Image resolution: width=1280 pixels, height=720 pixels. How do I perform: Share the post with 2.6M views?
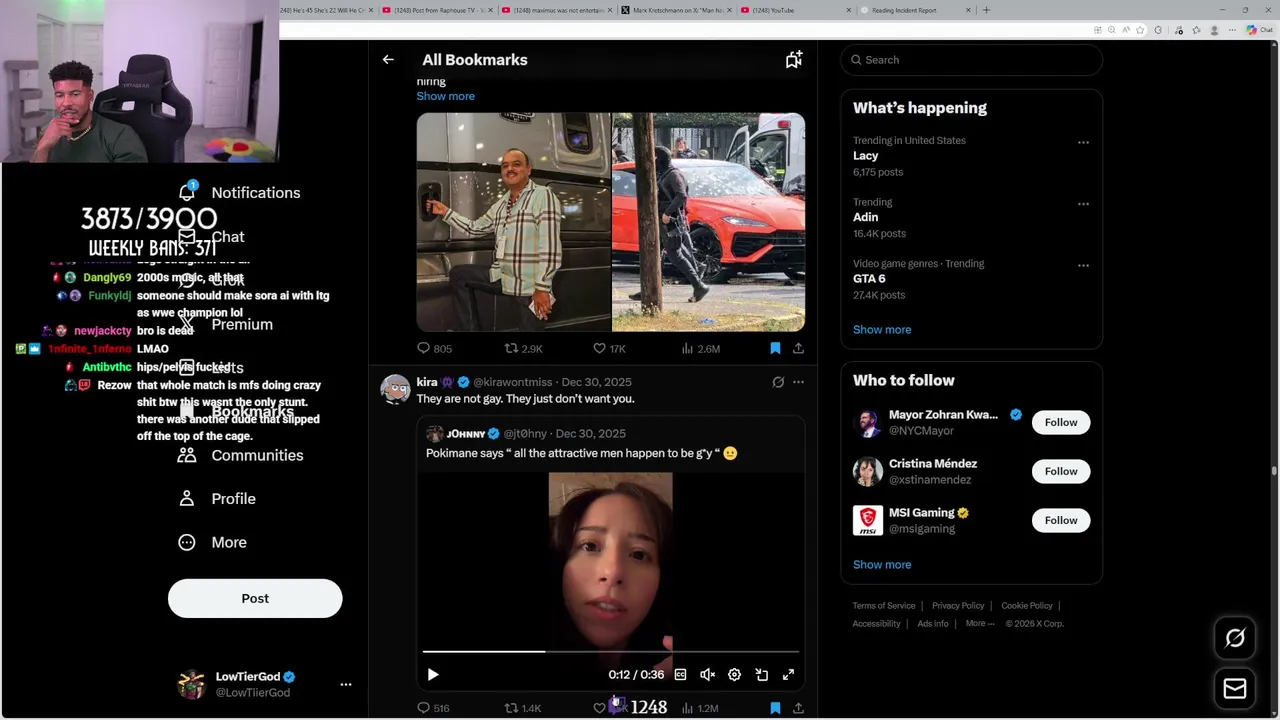[798, 348]
